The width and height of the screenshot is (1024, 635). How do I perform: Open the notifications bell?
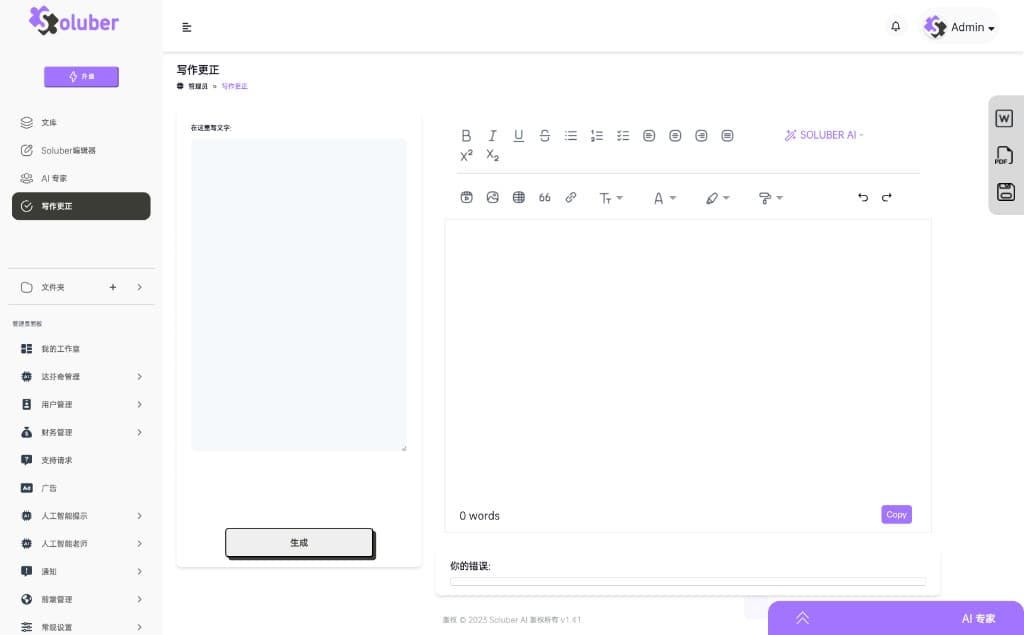[x=895, y=26]
